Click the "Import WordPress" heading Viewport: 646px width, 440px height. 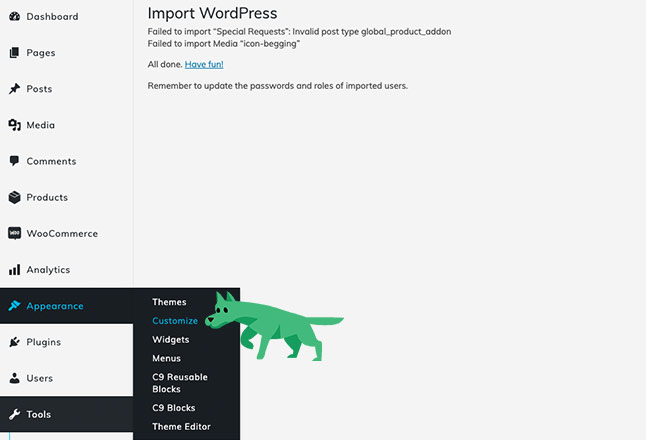click(213, 13)
